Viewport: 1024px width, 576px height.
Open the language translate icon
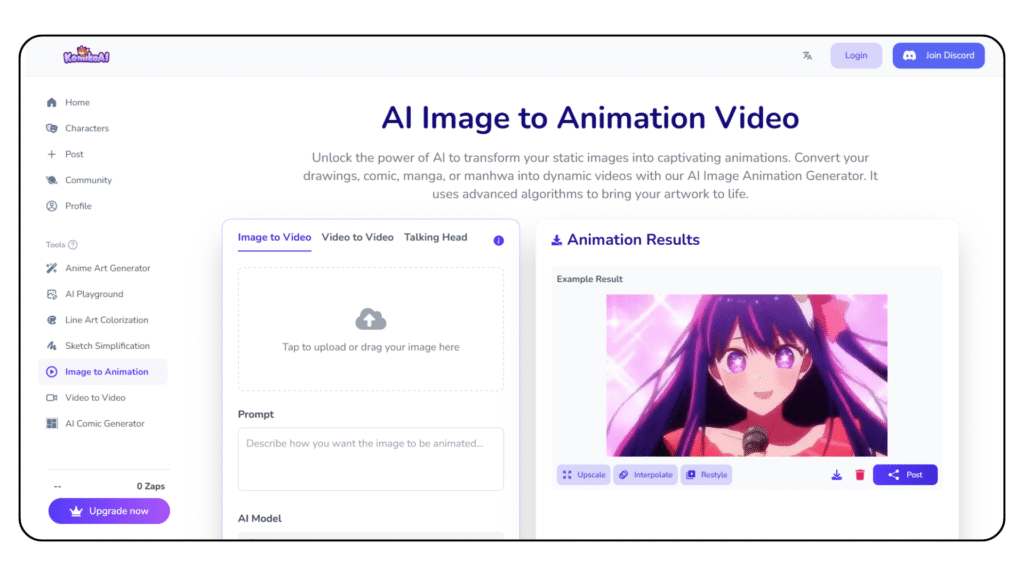click(807, 56)
